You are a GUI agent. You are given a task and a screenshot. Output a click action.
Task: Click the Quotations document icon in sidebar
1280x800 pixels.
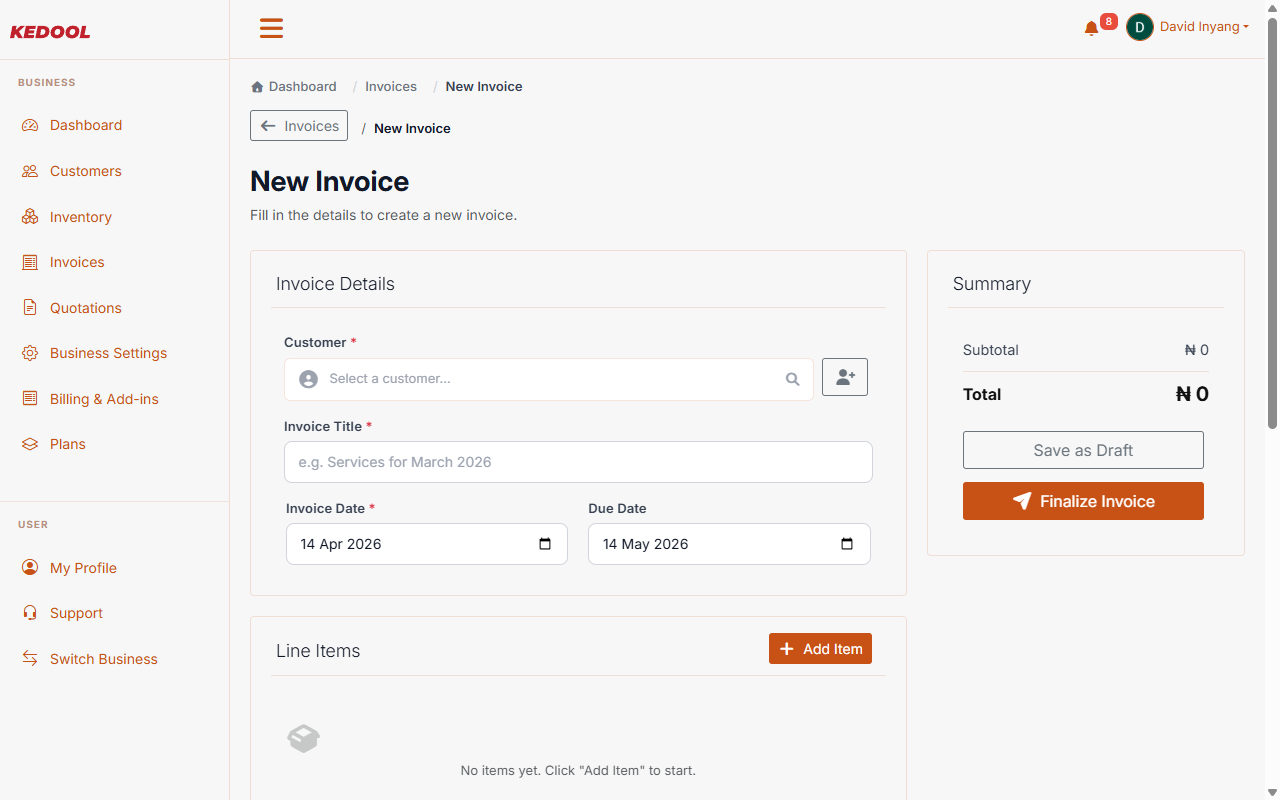[x=30, y=308]
